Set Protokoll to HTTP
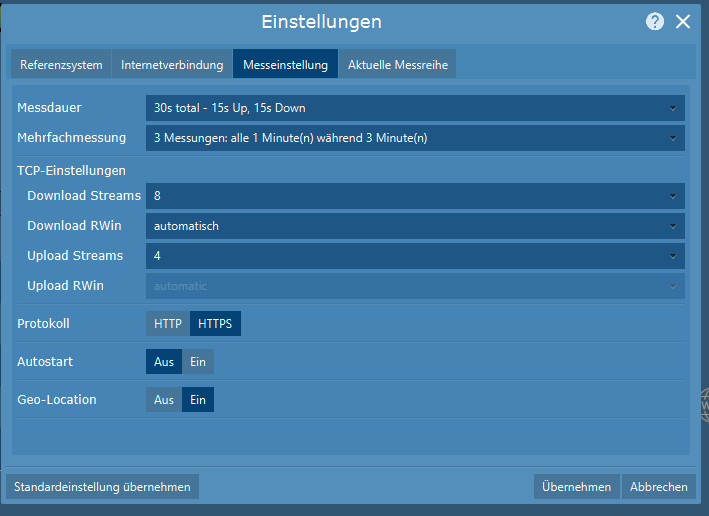709x516 pixels. tap(168, 324)
